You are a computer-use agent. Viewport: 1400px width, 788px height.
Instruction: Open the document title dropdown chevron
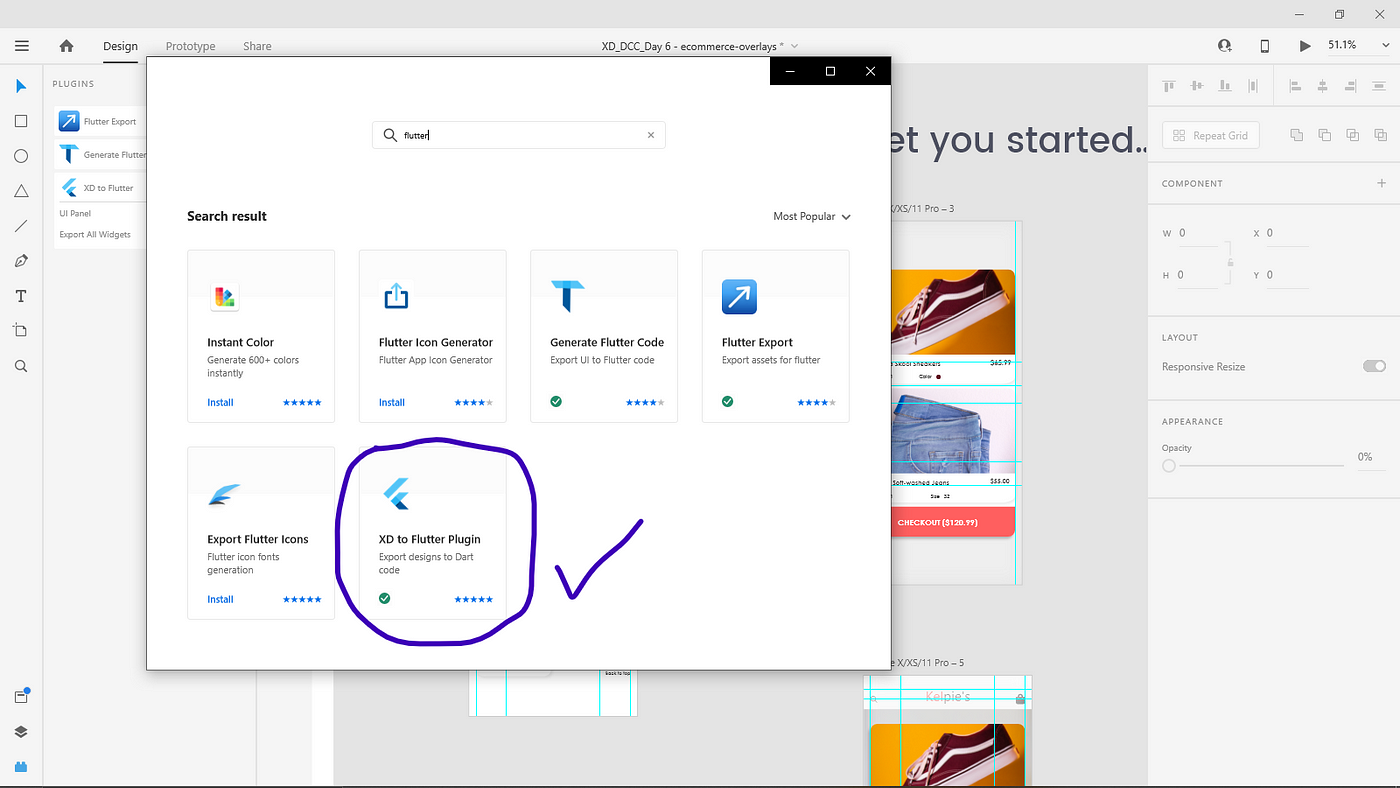coord(795,46)
